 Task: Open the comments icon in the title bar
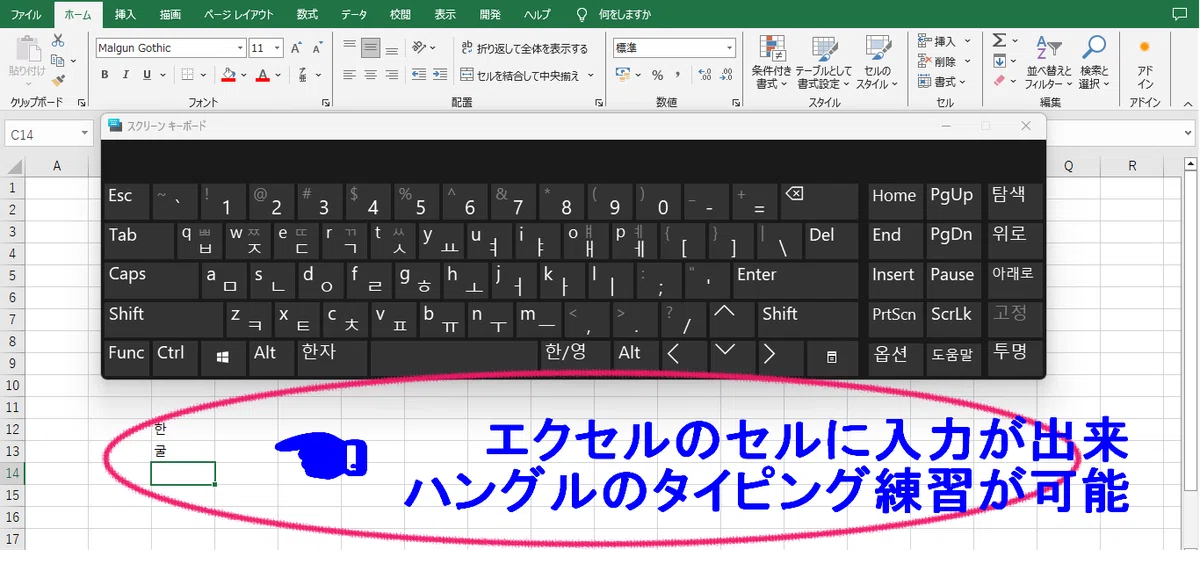click(1178, 14)
